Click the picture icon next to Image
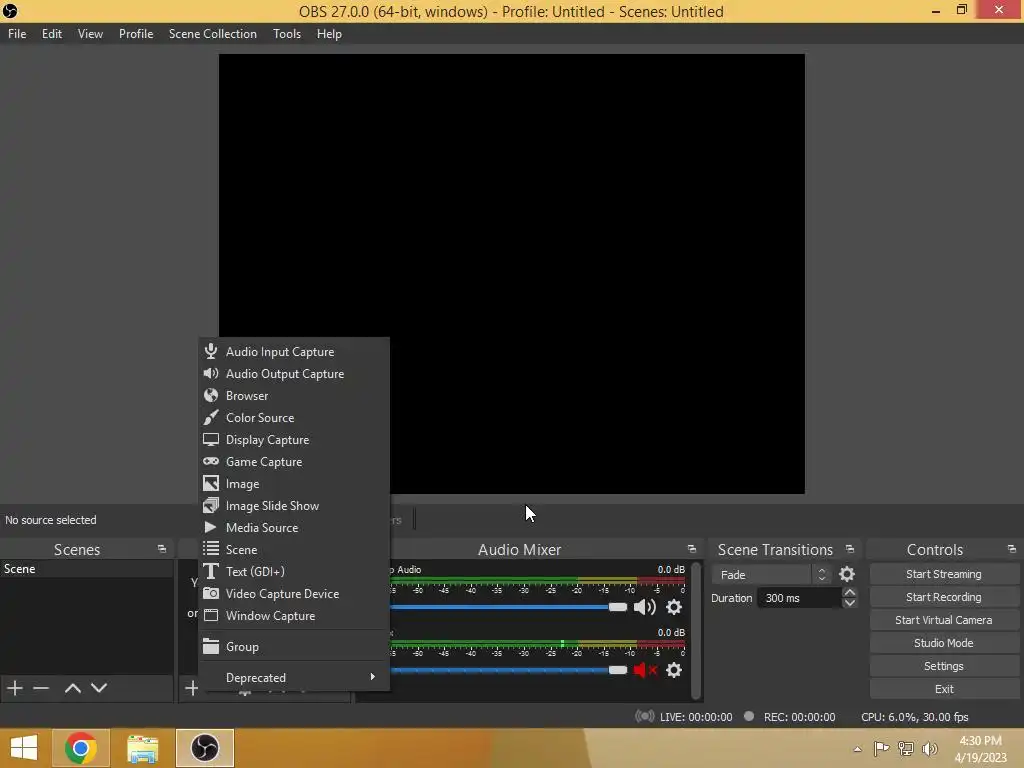This screenshot has height=768, width=1024. point(210,483)
